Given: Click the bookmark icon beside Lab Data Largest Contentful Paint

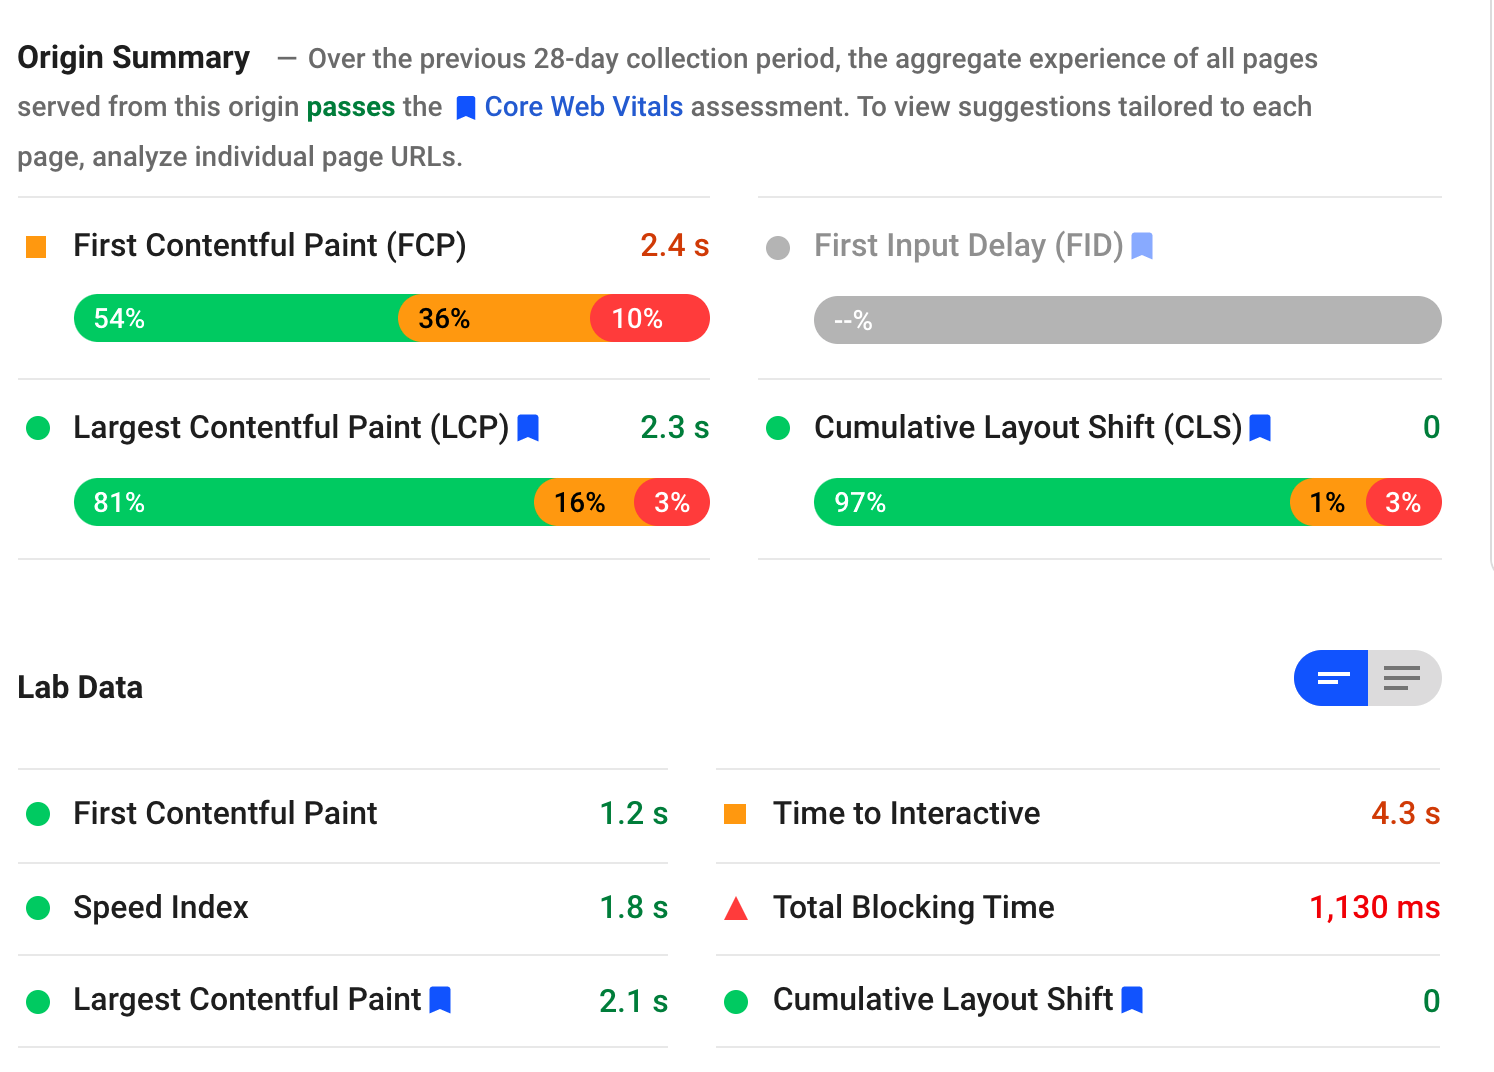Looking at the screenshot, I should pyautogui.click(x=440, y=1000).
